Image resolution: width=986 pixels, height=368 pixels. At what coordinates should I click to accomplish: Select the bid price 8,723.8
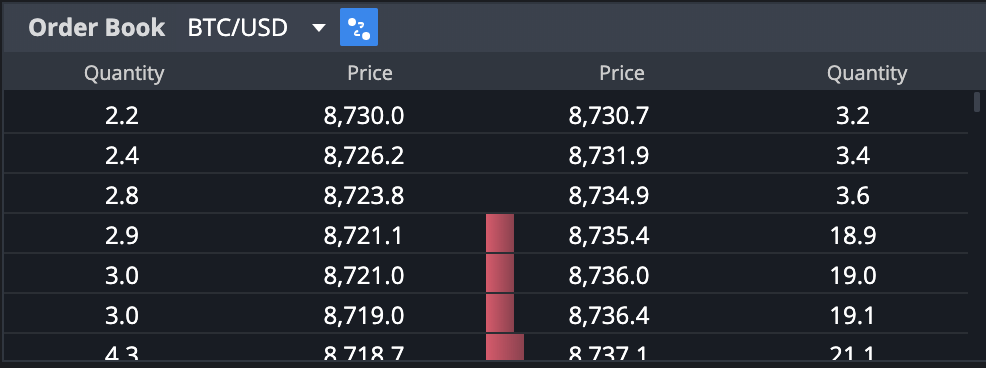click(364, 196)
